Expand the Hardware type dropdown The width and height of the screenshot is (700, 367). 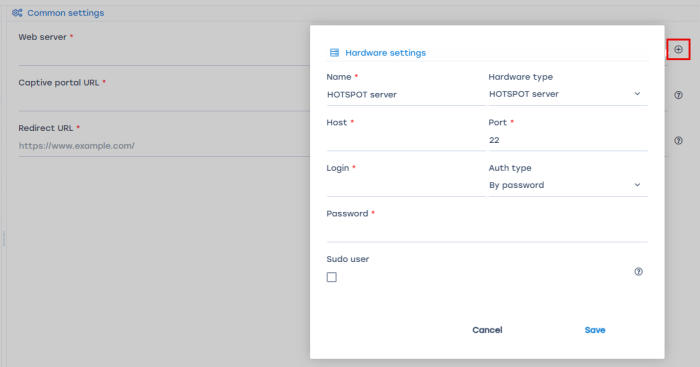[x=568, y=94]
